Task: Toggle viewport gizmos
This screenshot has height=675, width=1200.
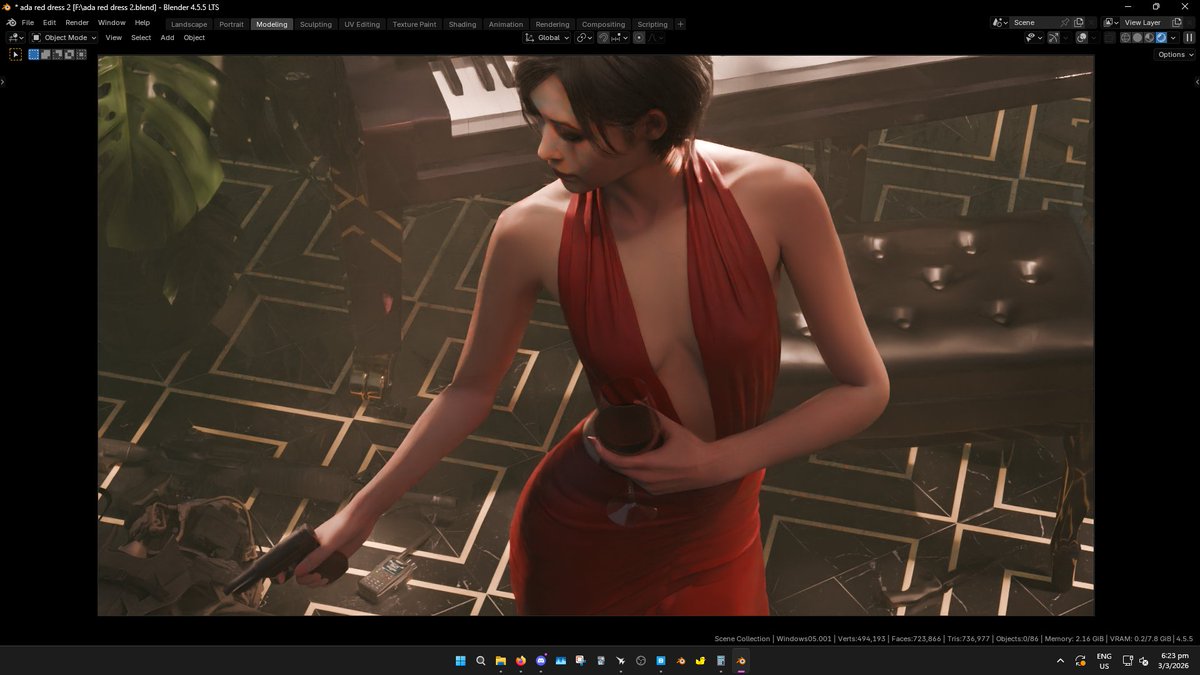Action: [1053, 37]
